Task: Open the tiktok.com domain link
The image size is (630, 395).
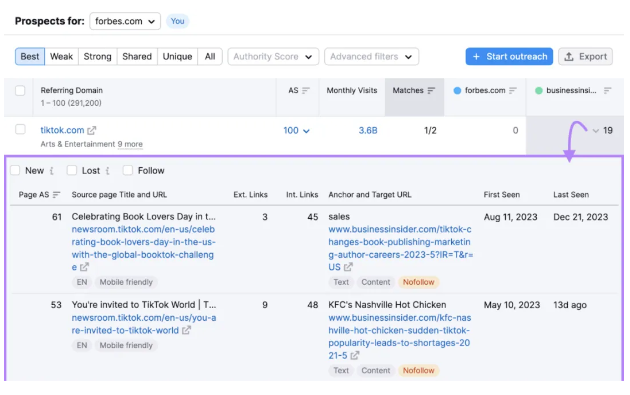Action: 62,130
